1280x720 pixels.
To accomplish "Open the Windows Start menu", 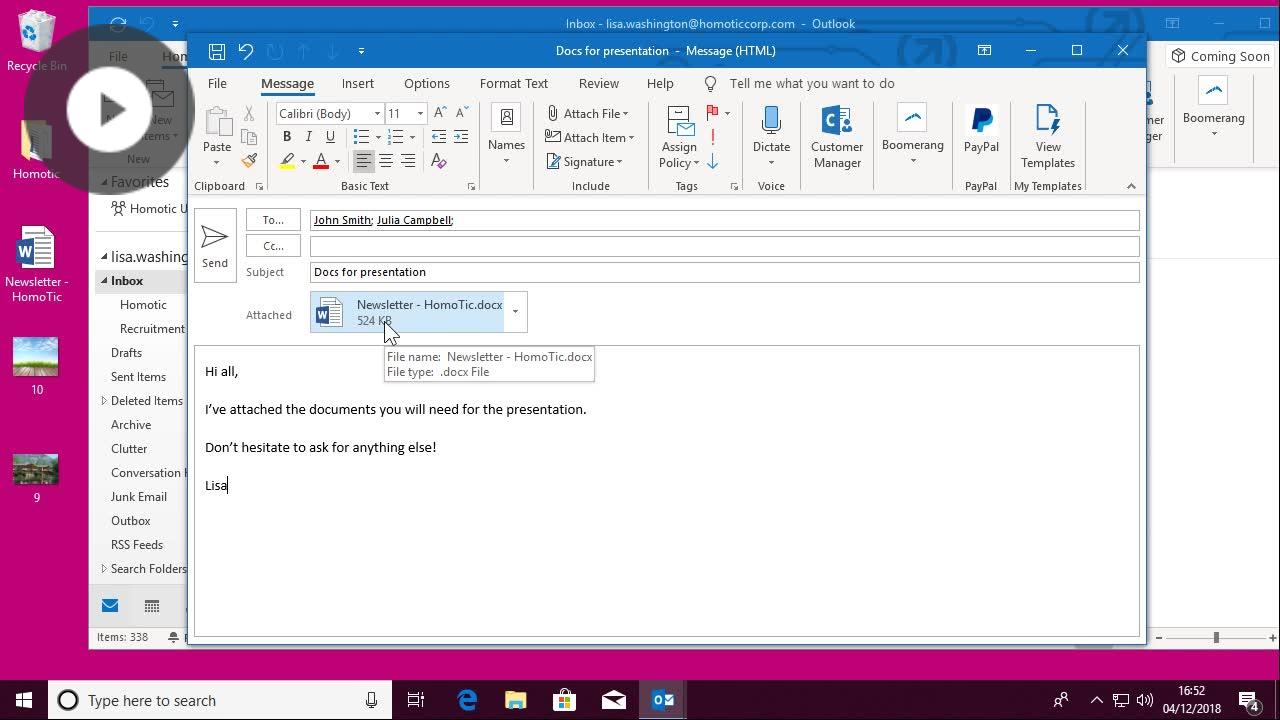I will 24,700.
